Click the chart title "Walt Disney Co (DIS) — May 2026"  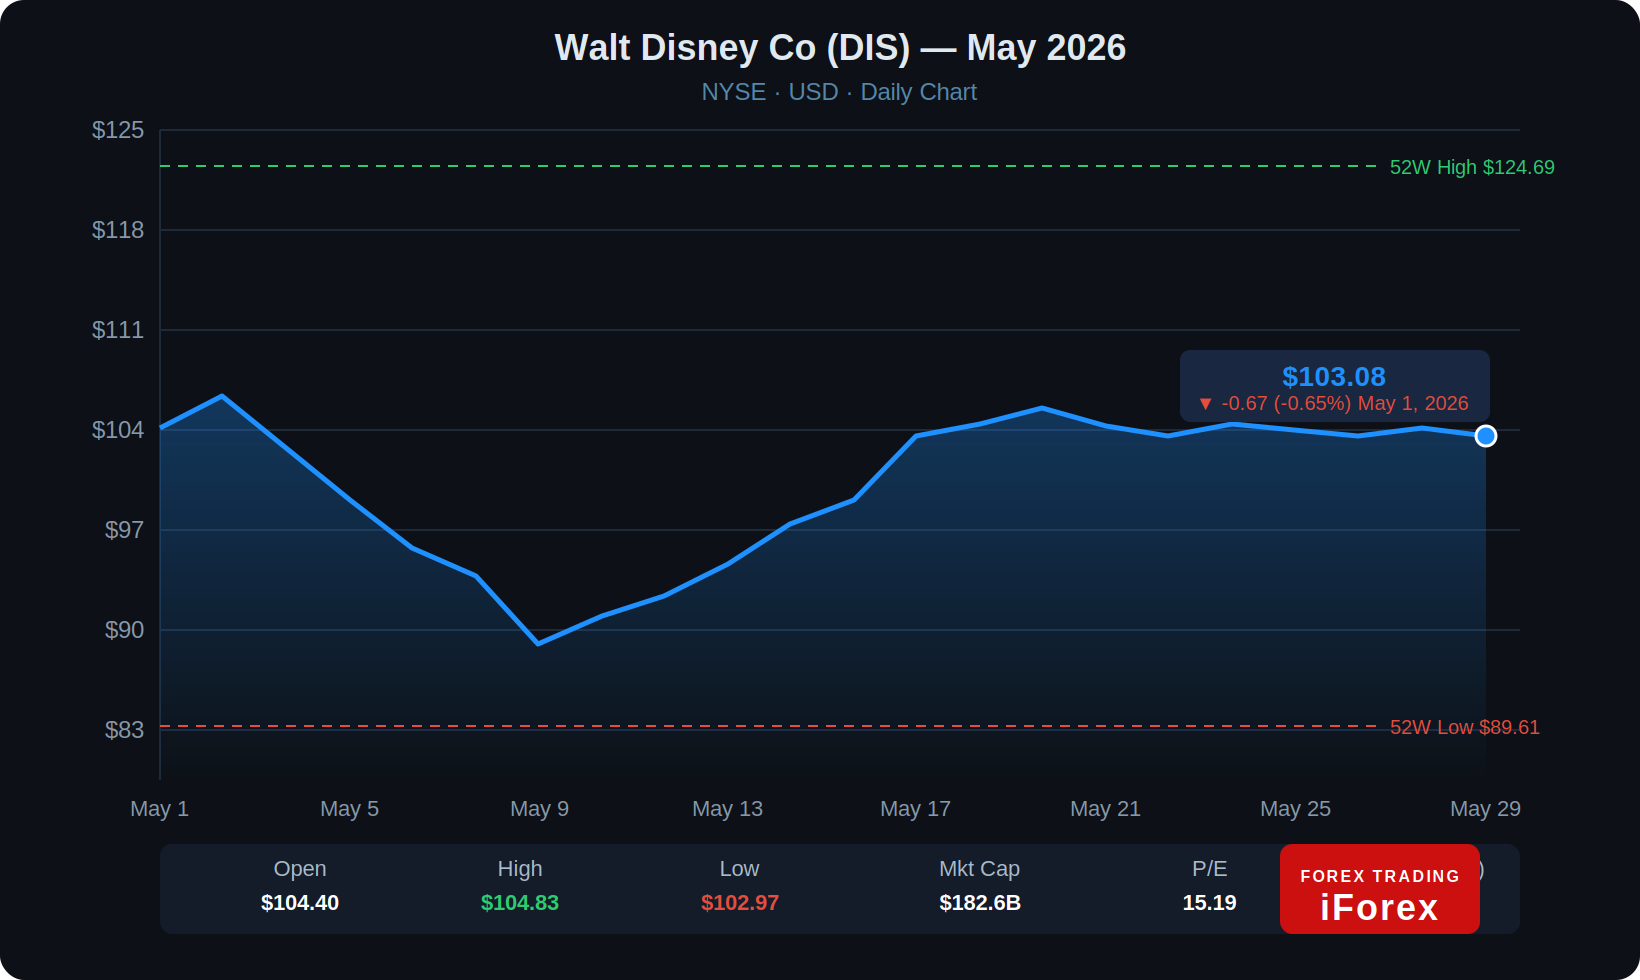pos(840,48)
